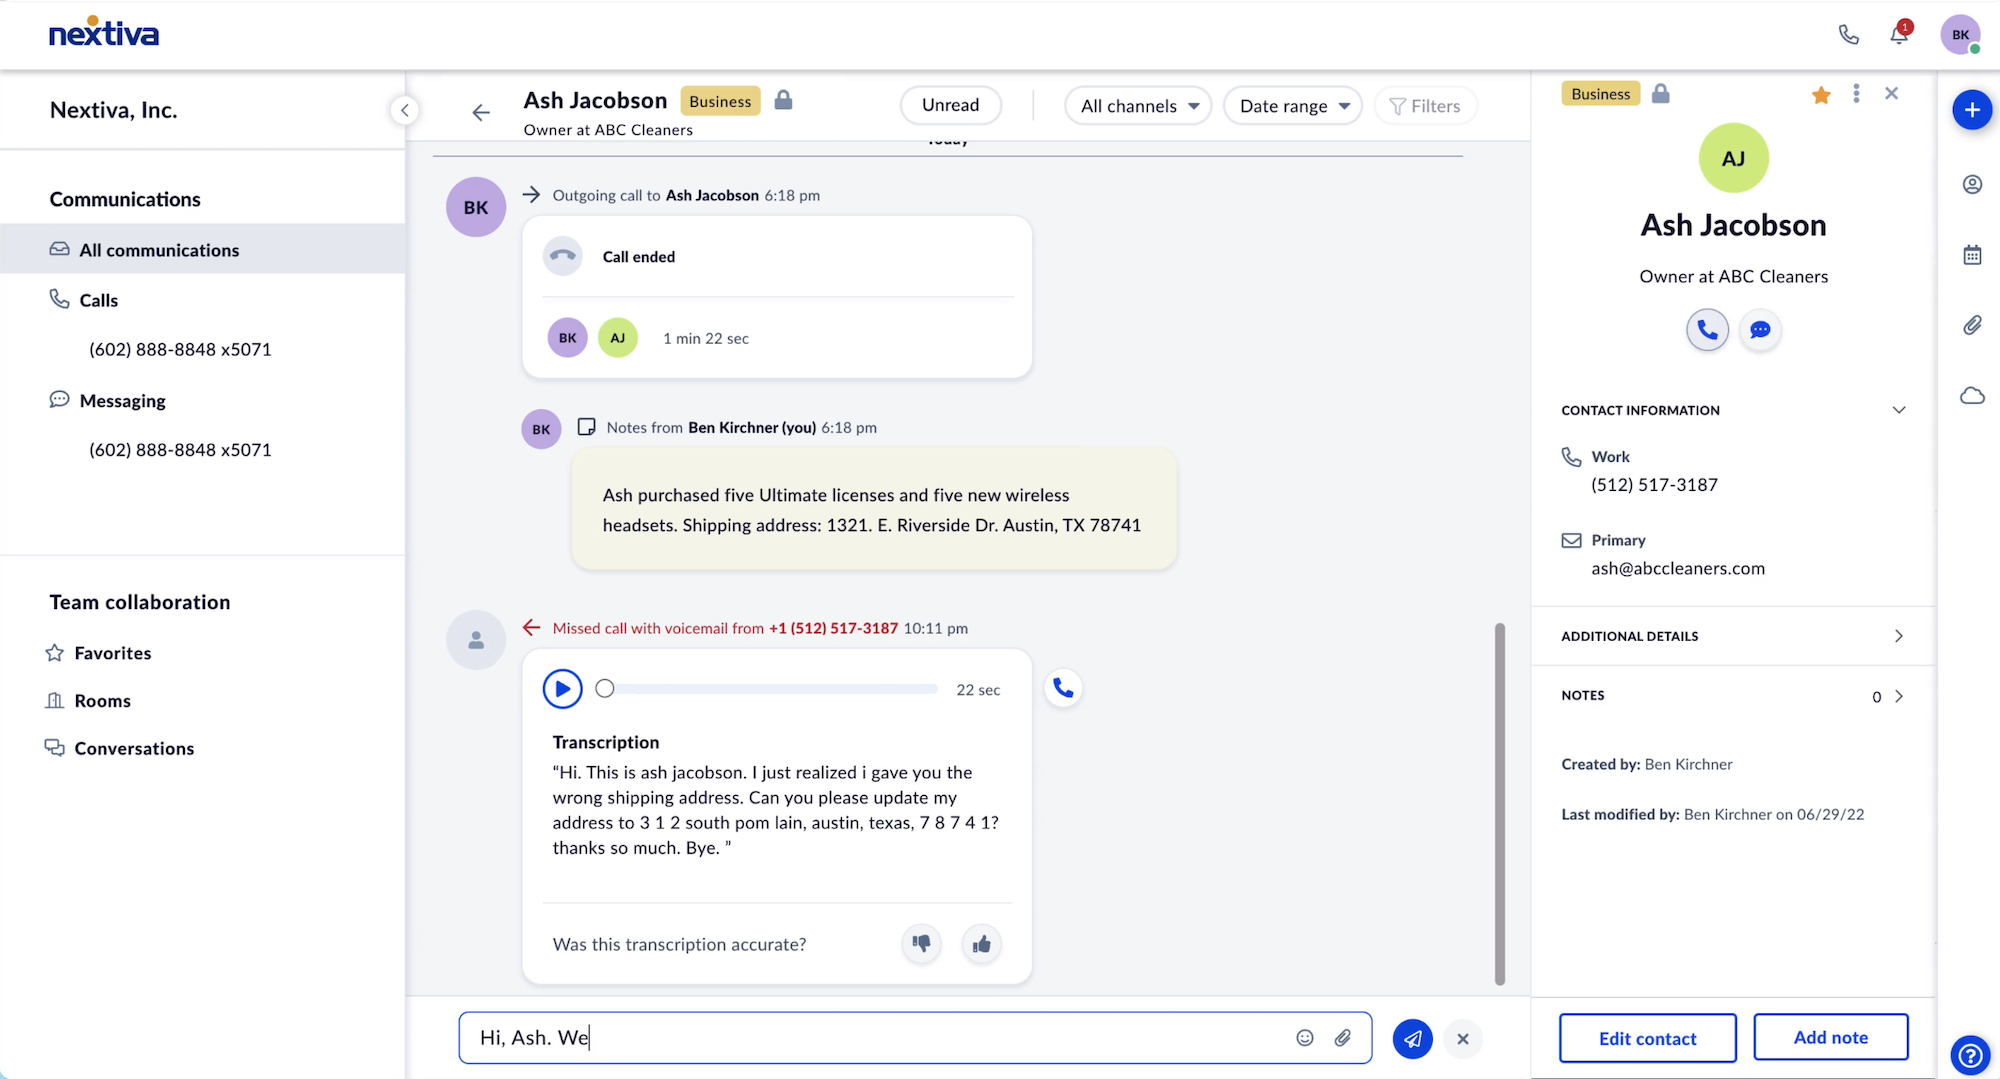This screenshot has height=1079, width=2000.
Task: Select Messaging number (602) 888-8848 x5071
Action: tap(180, 450)
